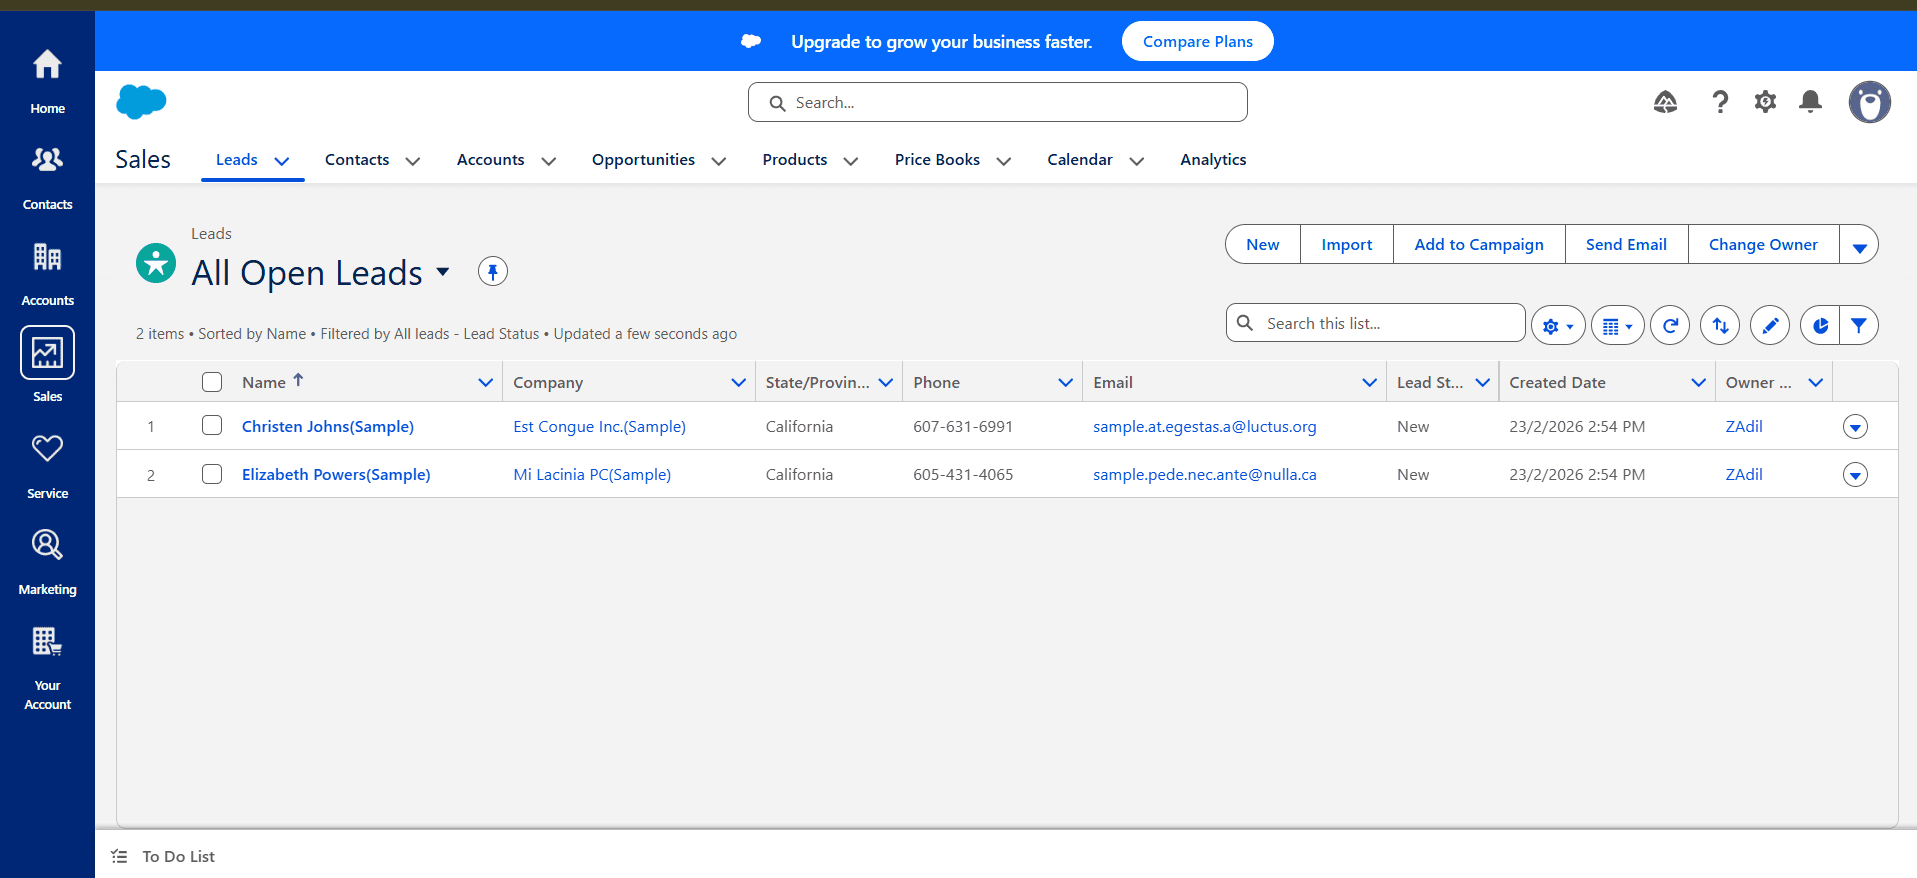Image resolution: width=1917 pixels, height=878 pixels.
Task: Check the Christen Johns row checkbox
Action: pyautogui.click(x=212, y=425)
